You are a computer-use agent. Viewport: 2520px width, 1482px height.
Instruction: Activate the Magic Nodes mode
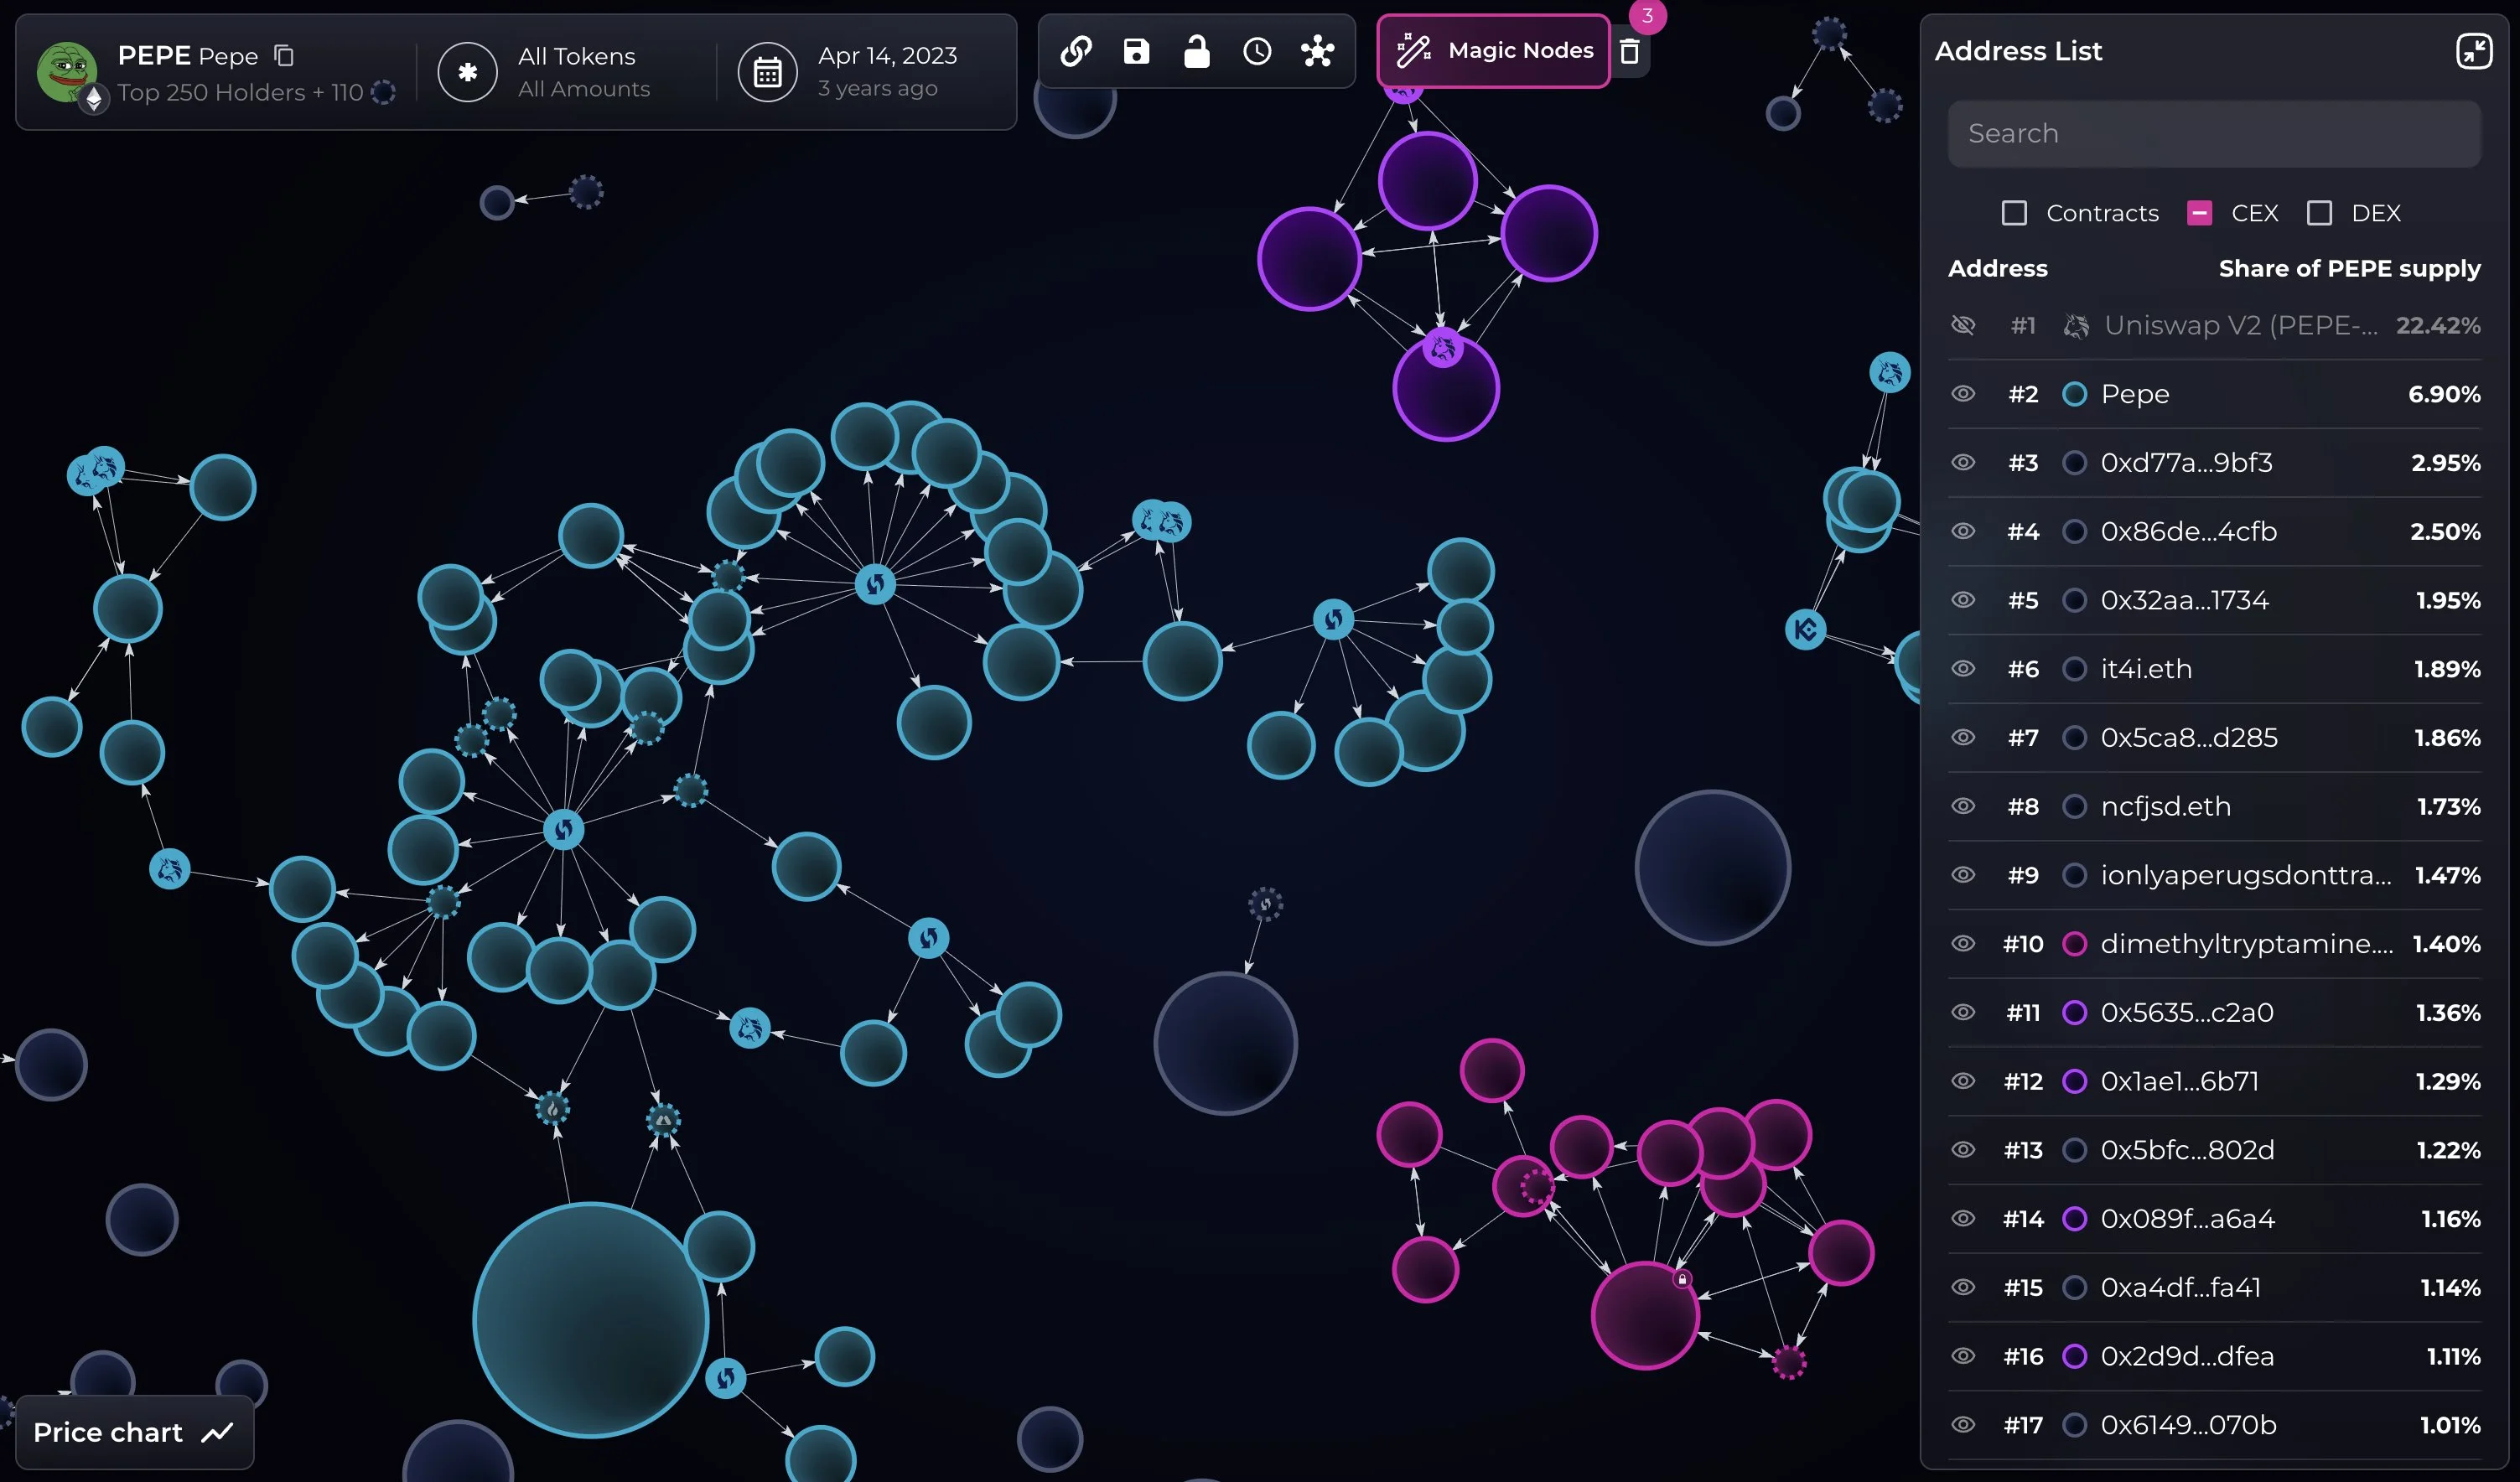coord(1493,50)
